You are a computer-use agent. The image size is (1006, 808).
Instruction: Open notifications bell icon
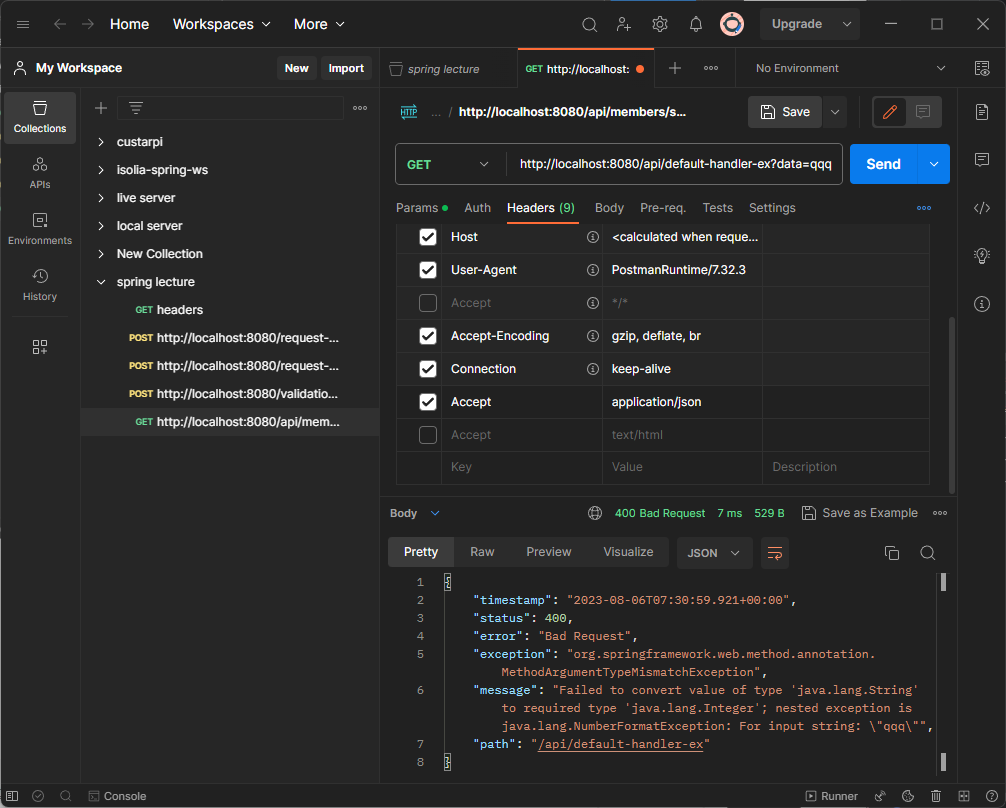(x=695, y=24)
